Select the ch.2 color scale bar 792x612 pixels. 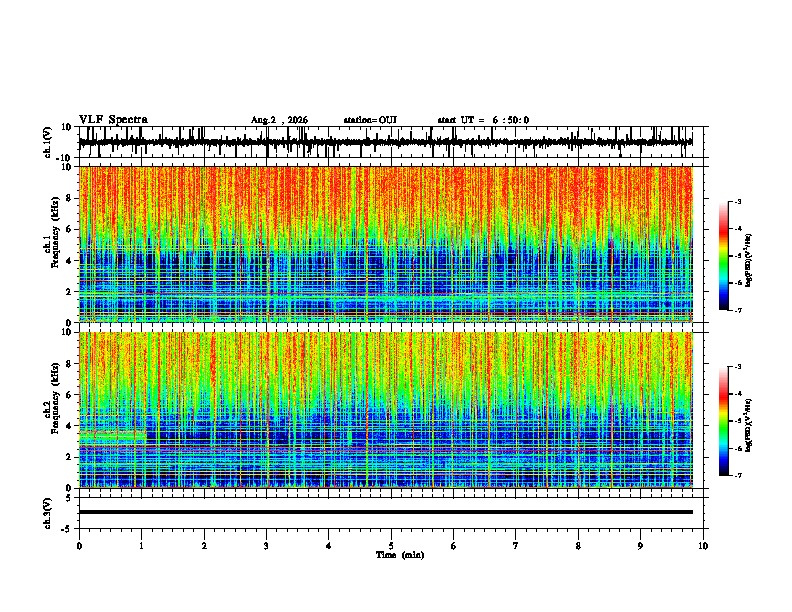pyautogui.click(x=724, y=421)
